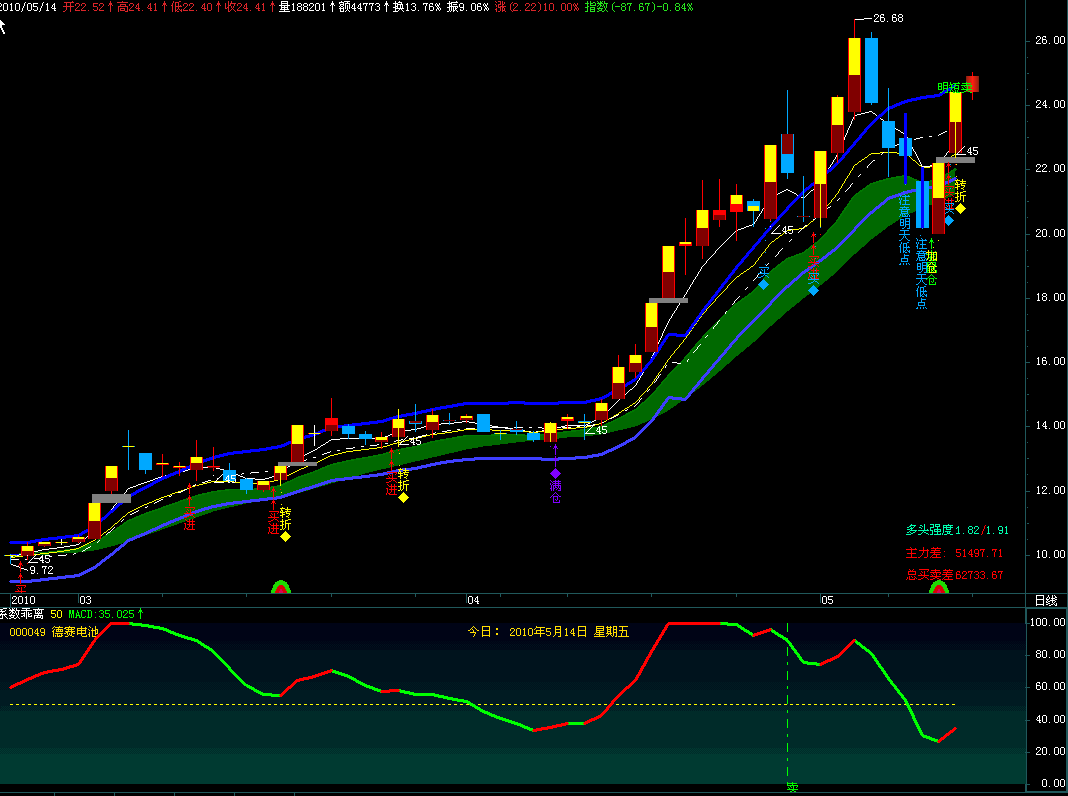This screenshot has height=796, width=1068.
Task: Select the green 明短卖 sell signal label
Action: tap(953, 87)
